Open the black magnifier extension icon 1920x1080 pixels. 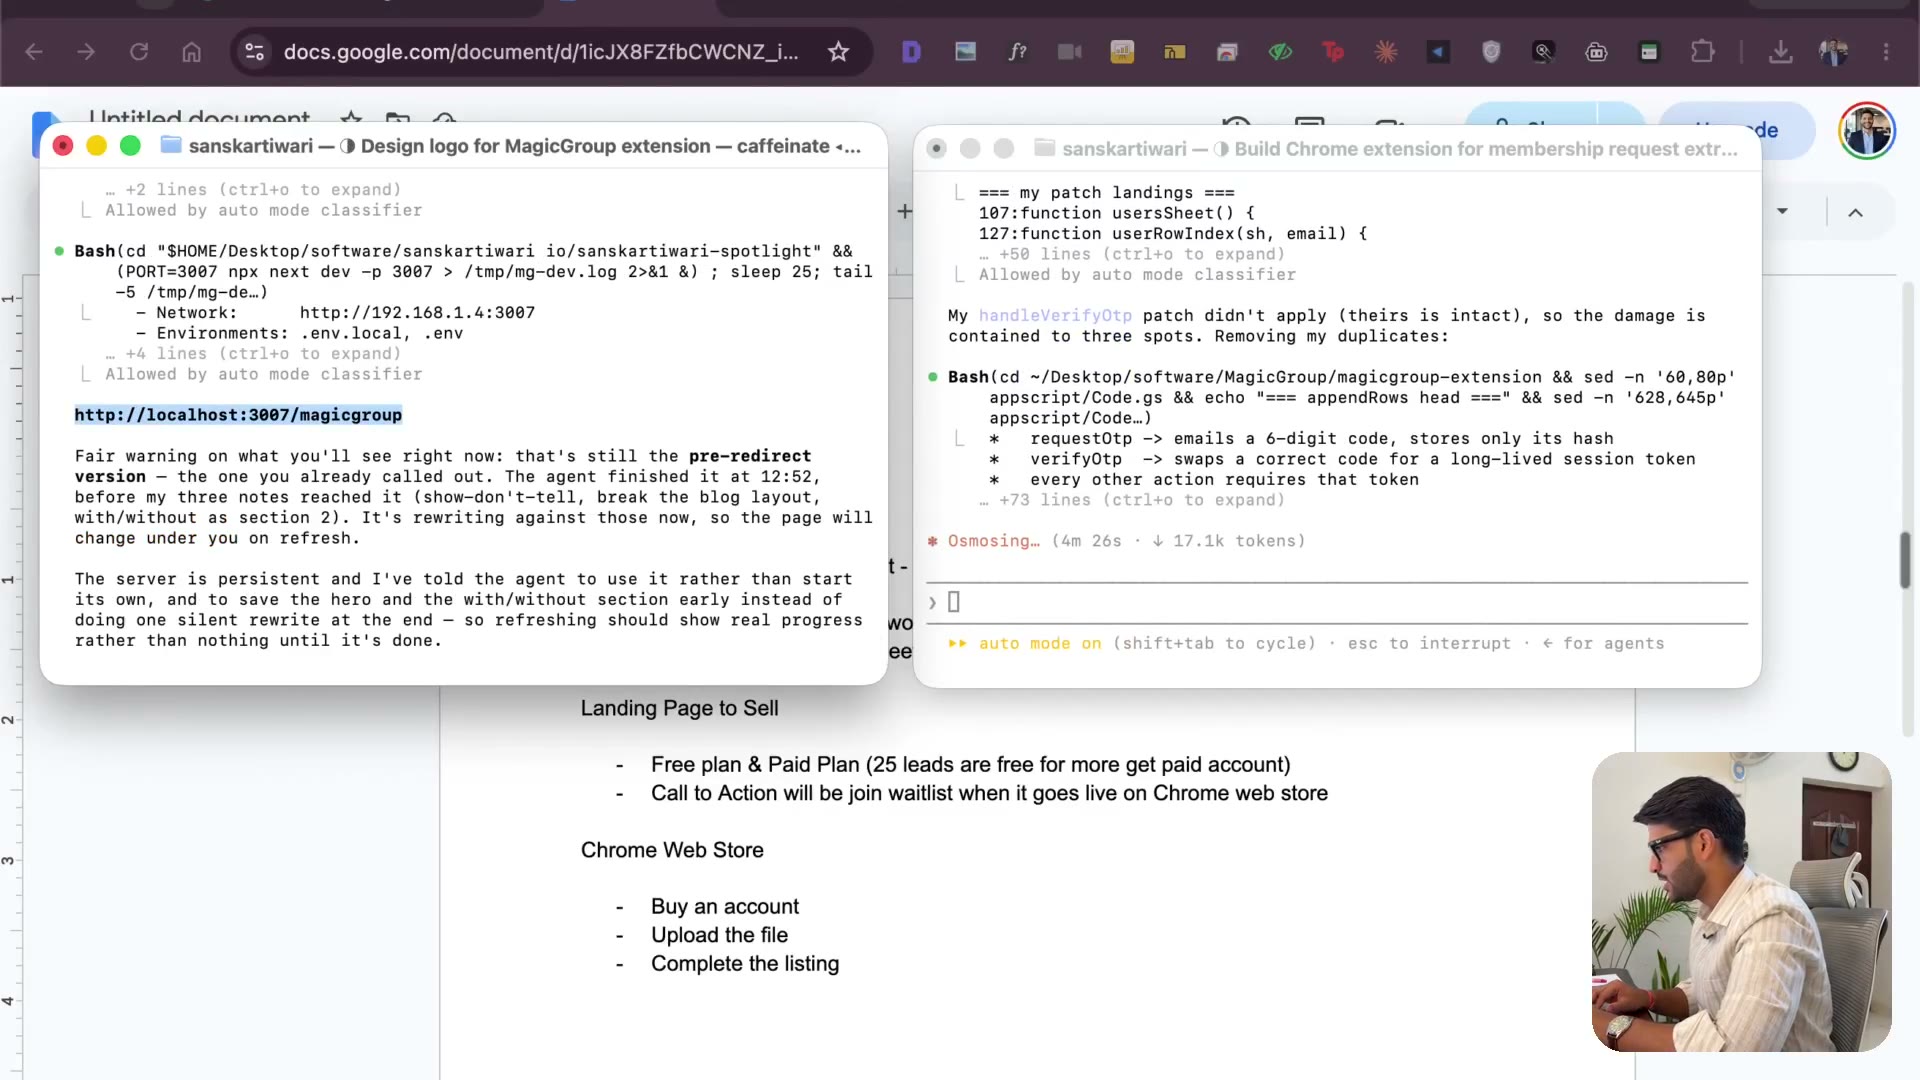tap(1544, 52)
